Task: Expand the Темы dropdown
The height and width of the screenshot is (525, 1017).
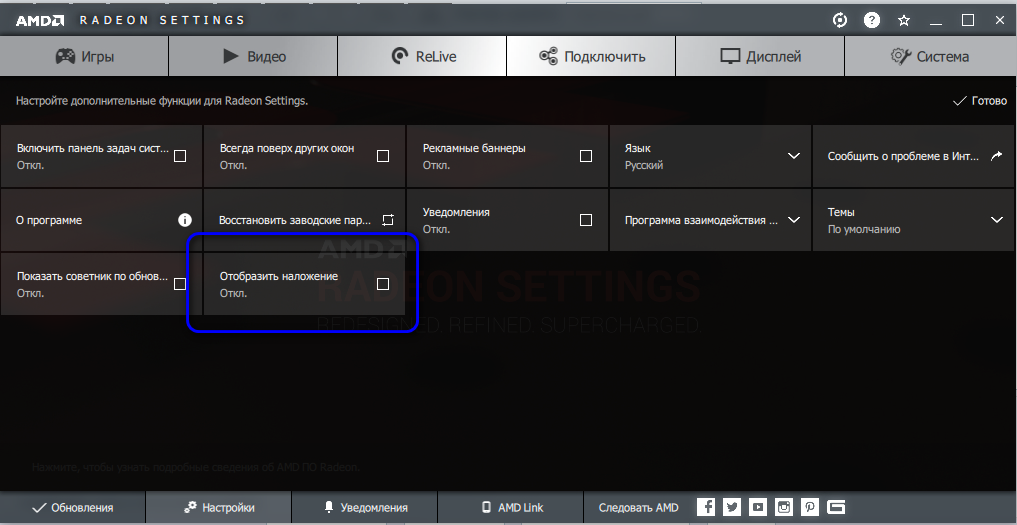Action: click(x=997, y=220)
